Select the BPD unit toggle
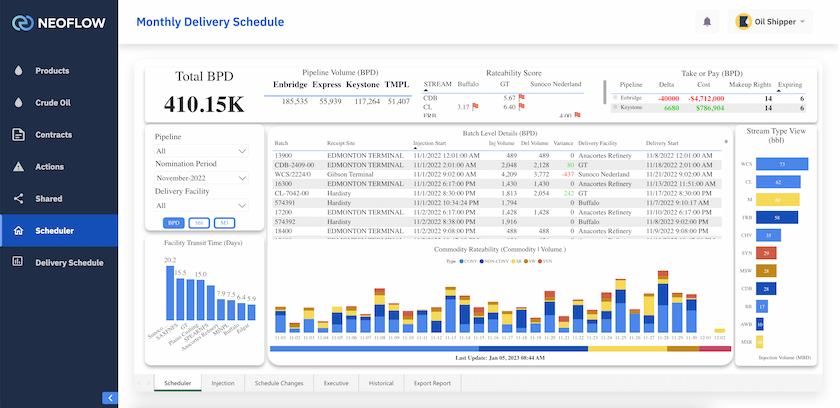 click(174, 223)
